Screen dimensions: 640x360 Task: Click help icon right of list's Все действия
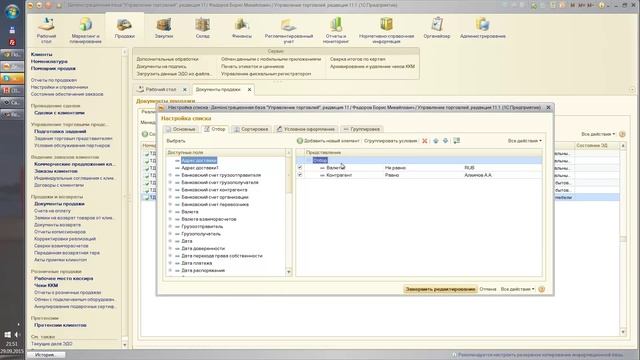[622, 134]
